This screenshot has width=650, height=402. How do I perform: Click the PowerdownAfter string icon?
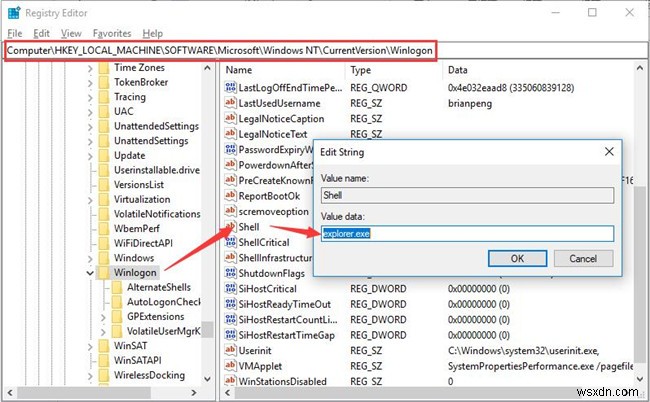pyautogui.click(x=230, y=165)
